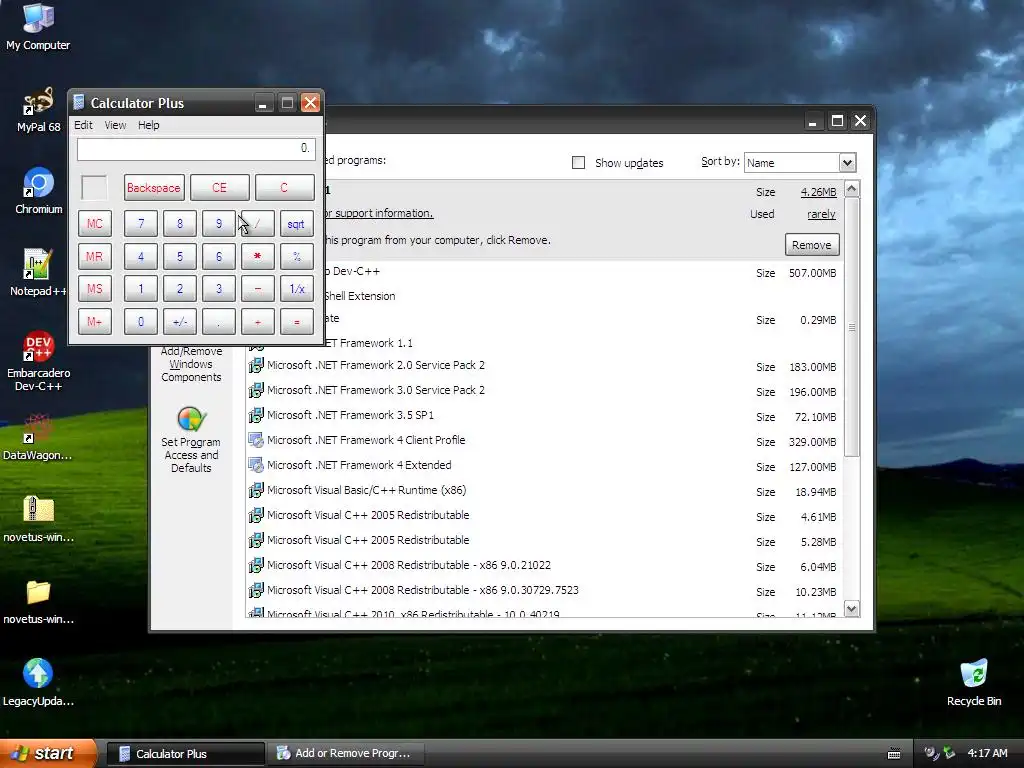Select Set Program Access and Defaults icon

click(191, 440)
